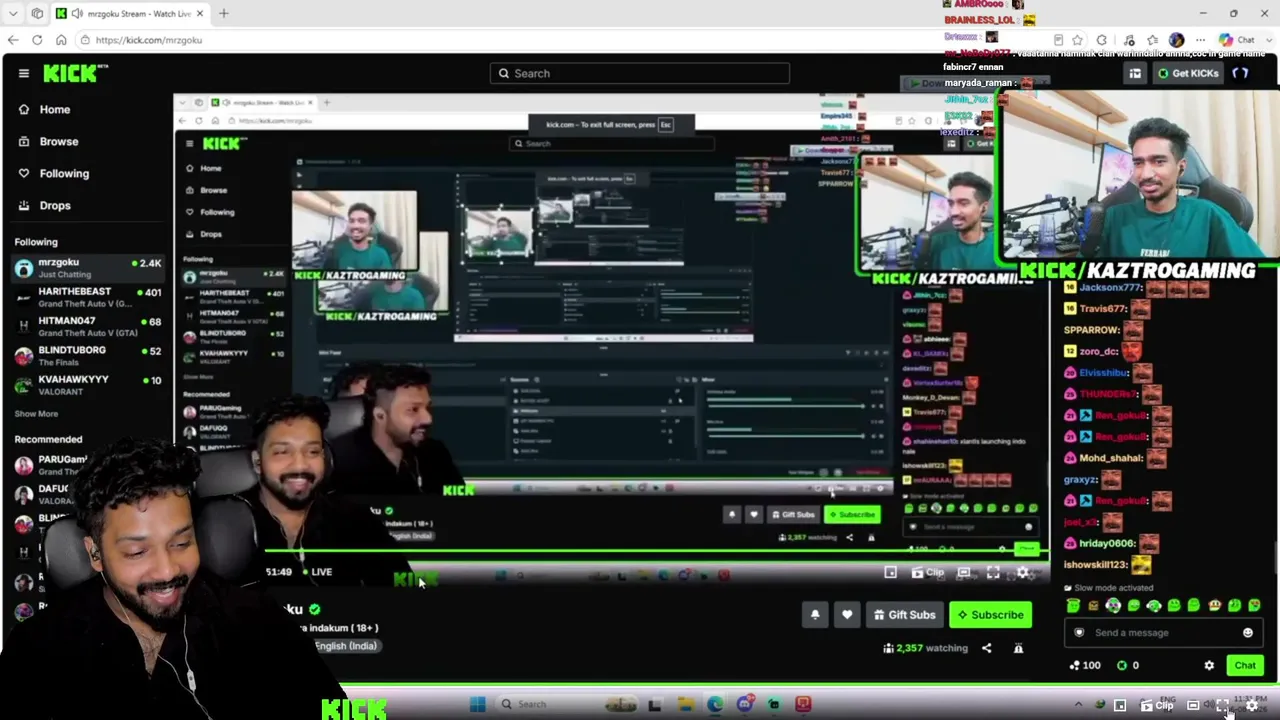The width and height of the screenshot is (1280, 720).
Task: Click the 2,357 watching viewer count
Action: click(x=925, y=648)
